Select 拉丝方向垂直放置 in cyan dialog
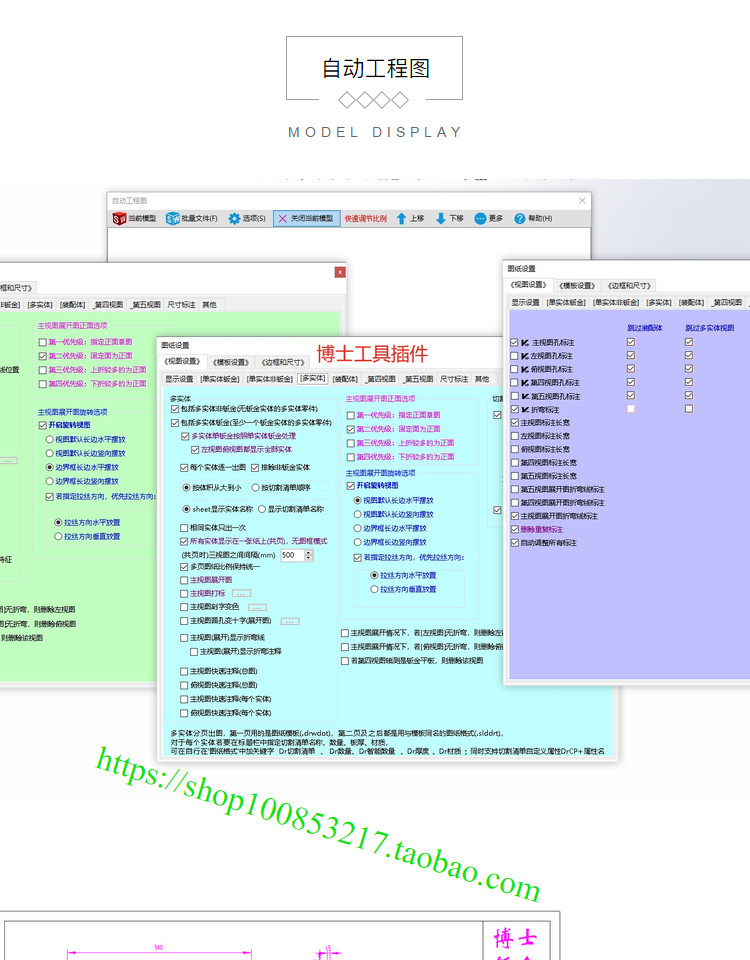Image resolution: width=750 pixels, height=960 pixels. click(x=374, y=590)
